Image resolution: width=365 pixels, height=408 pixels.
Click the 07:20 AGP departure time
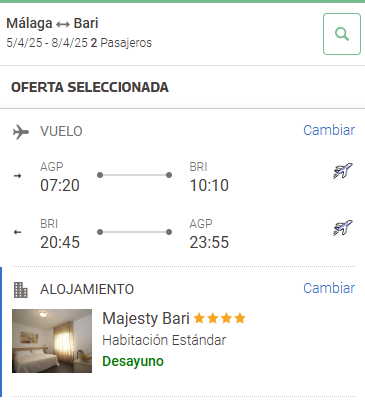pyautogui.click(x=60, y=185)
